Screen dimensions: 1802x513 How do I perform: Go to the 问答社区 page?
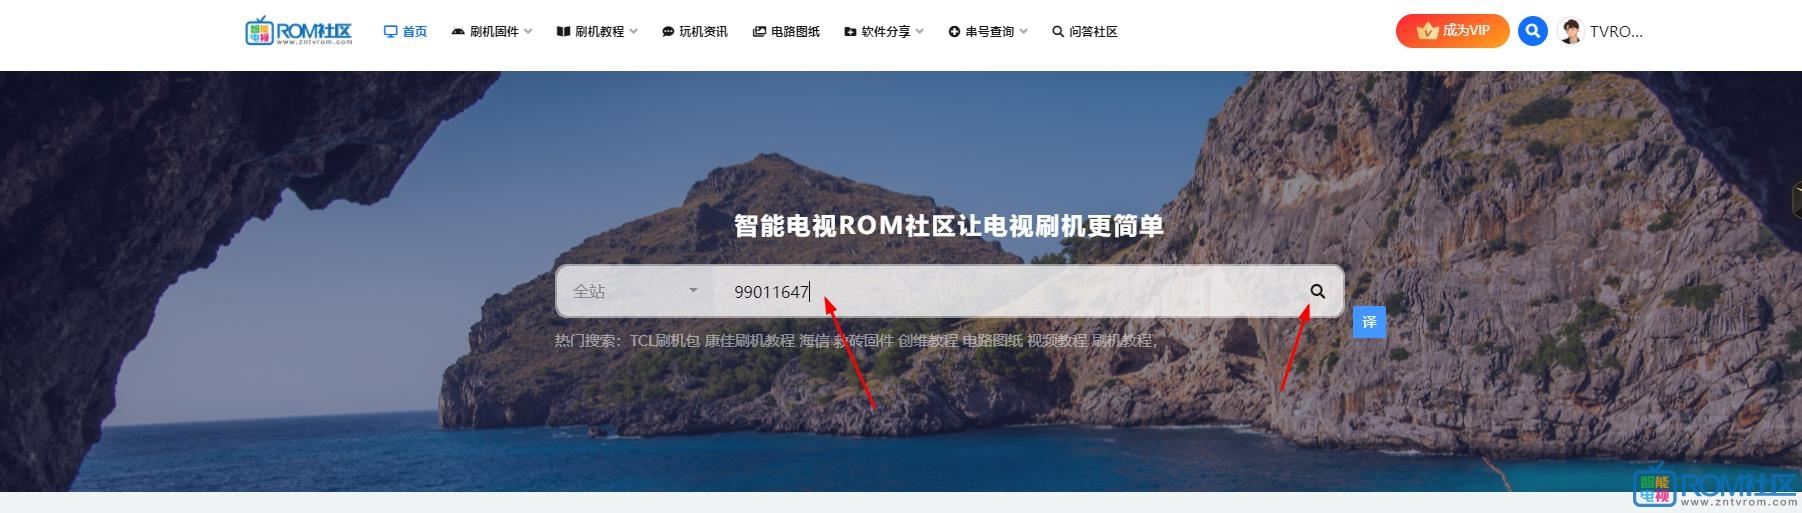pos(1085,32)
